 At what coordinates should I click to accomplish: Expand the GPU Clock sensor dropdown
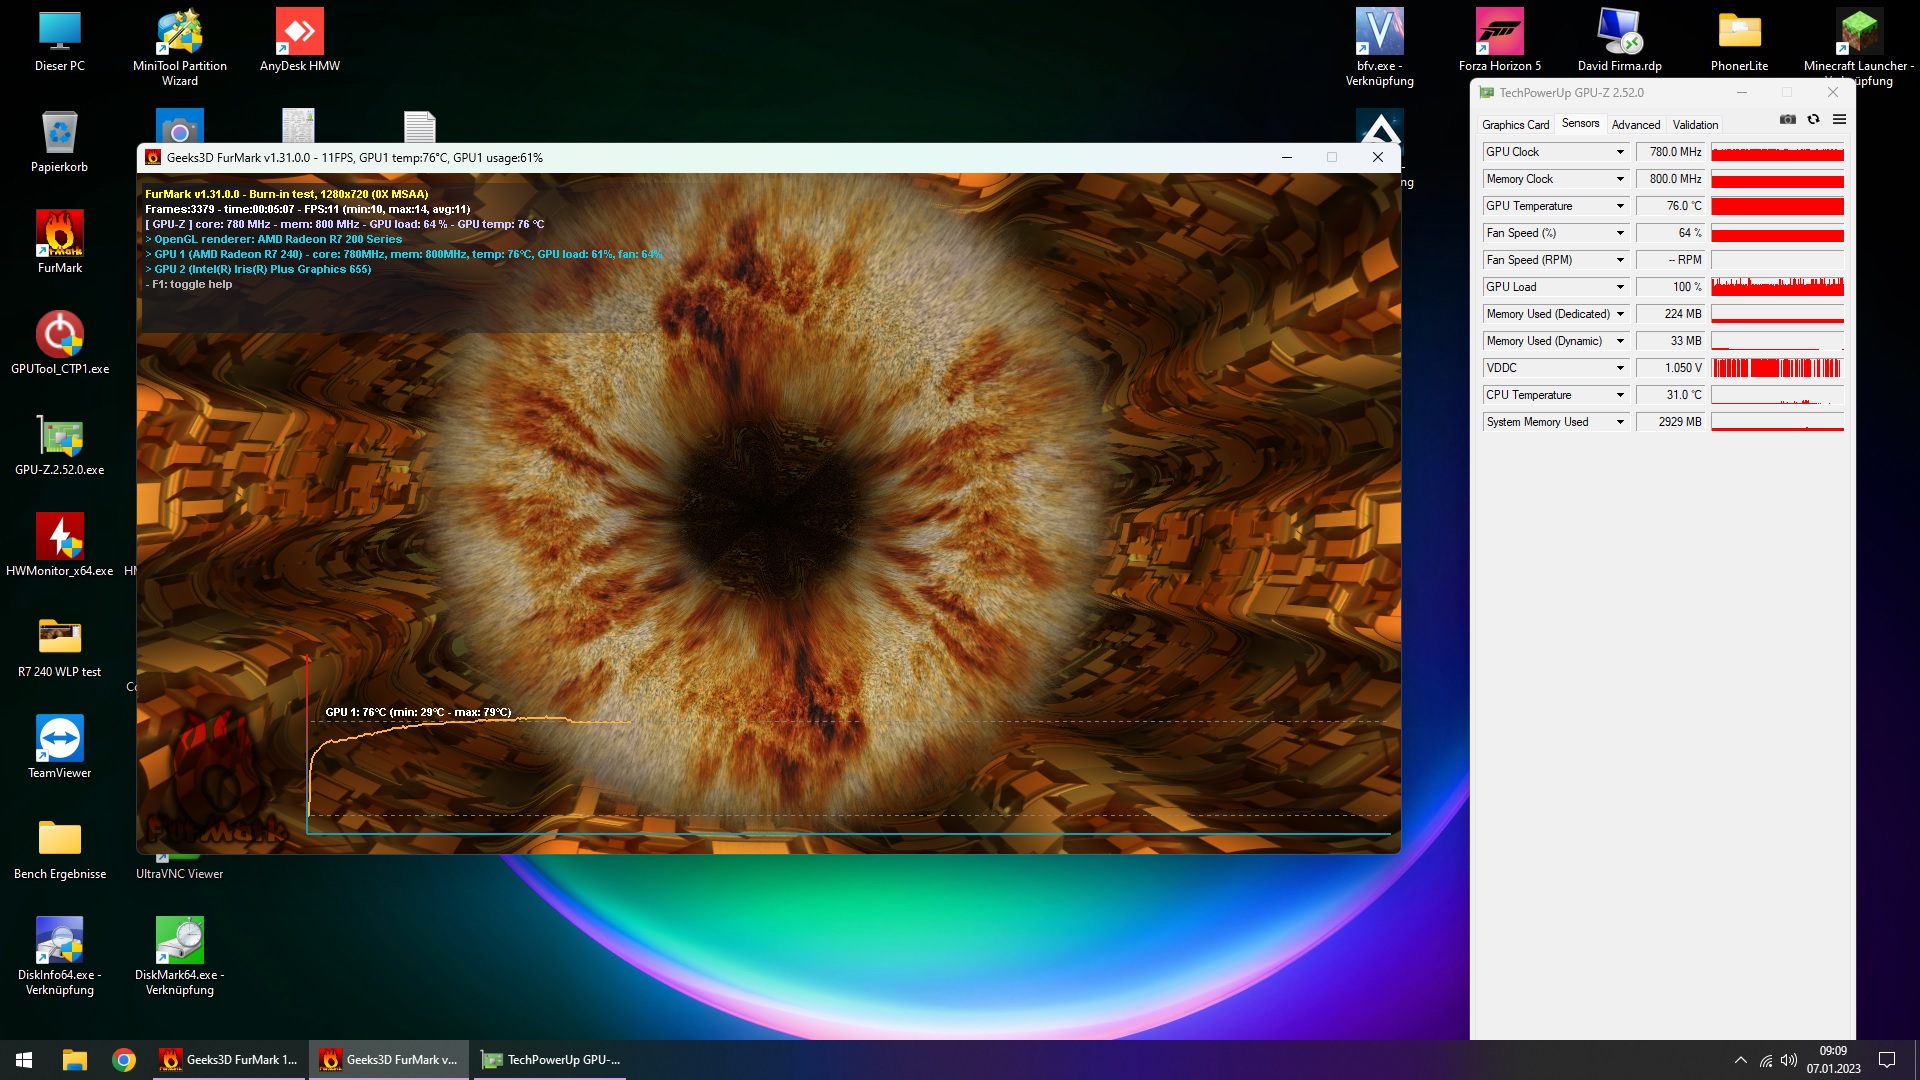[1620, 152]
